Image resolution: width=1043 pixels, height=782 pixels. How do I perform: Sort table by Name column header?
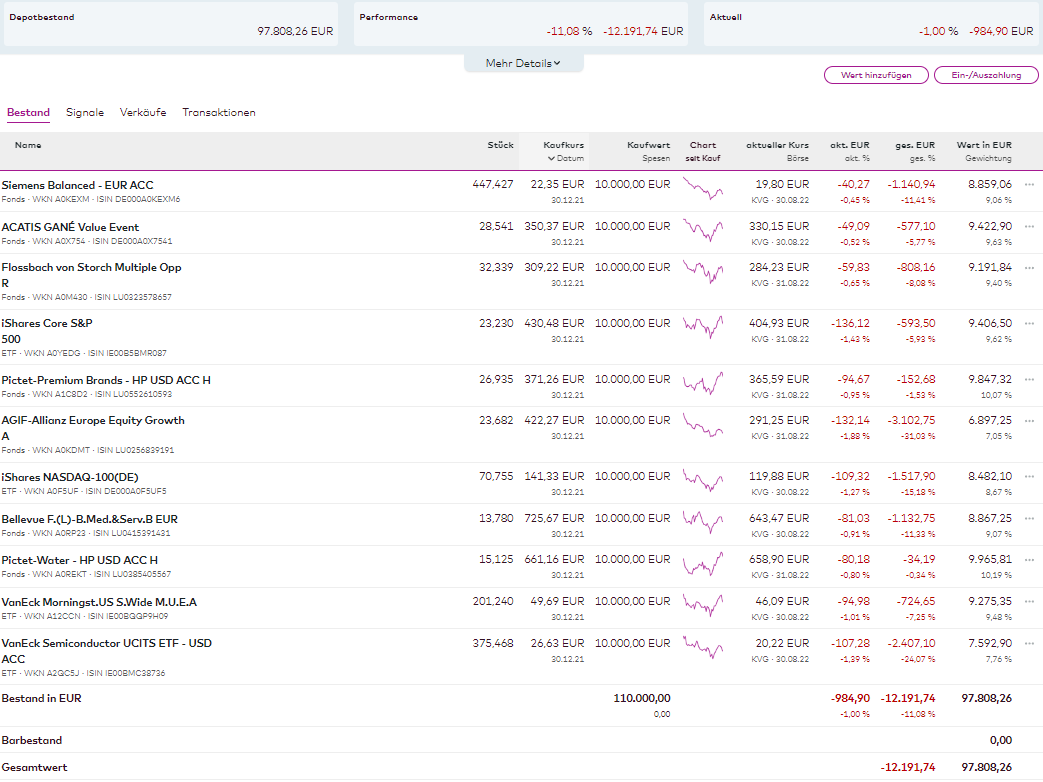pos(28,145)
